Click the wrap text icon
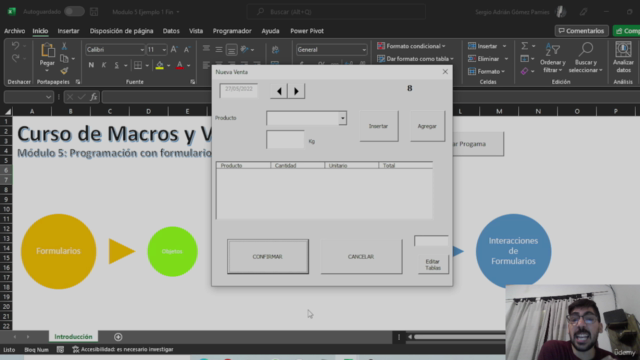640x360 pixels. (276, 49)
